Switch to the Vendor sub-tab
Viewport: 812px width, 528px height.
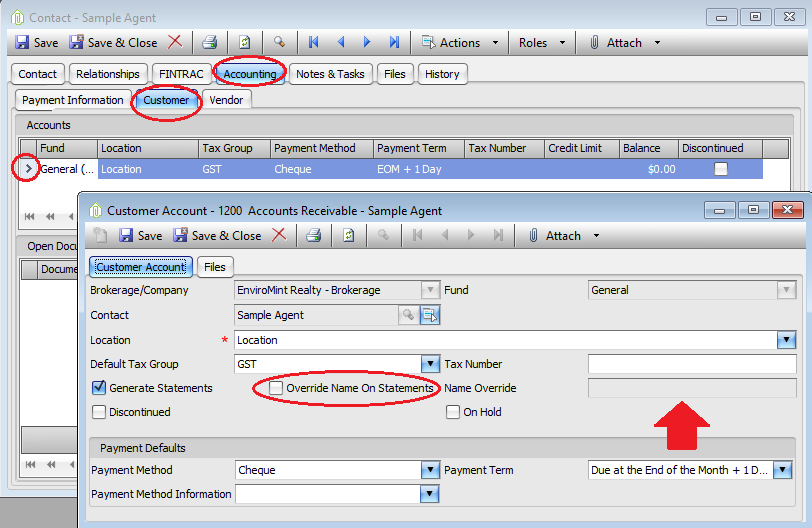click(226, 100)
